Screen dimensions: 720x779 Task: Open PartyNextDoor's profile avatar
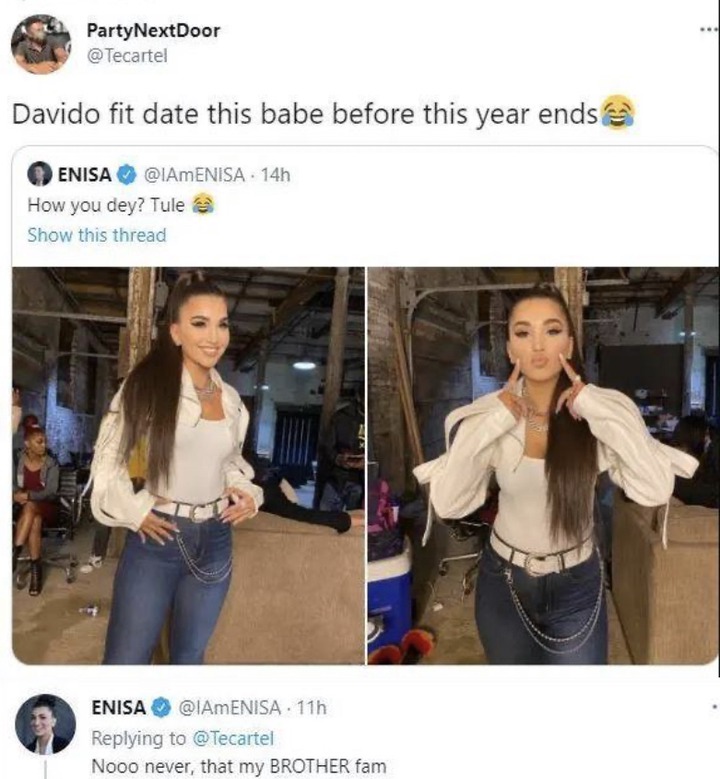tap(41, 45)
